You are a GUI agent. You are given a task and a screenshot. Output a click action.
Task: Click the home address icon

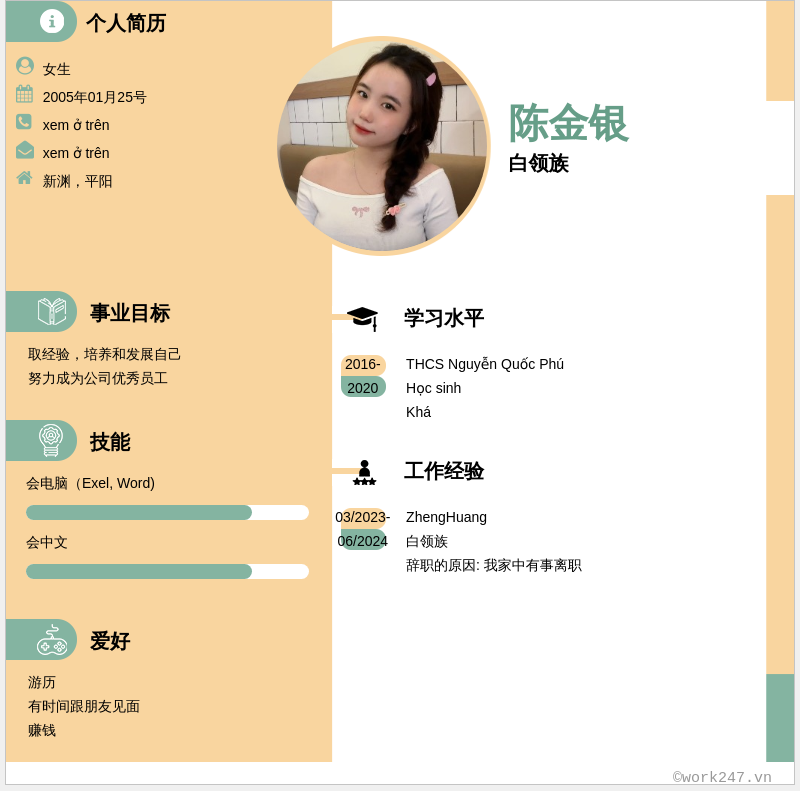25,178
